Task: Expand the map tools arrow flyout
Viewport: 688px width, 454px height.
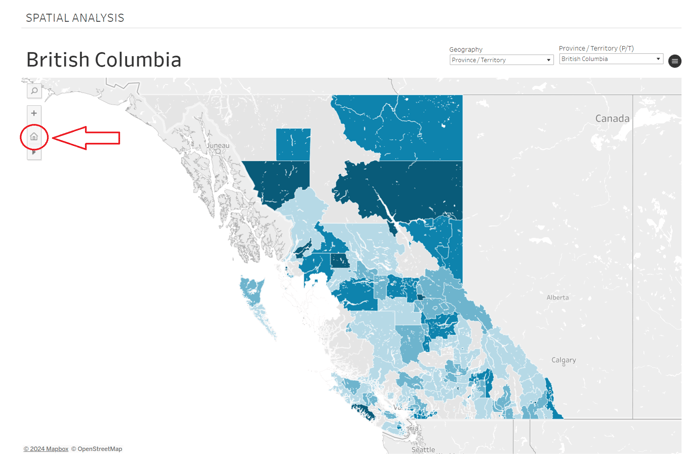Action: coord(34,153)
